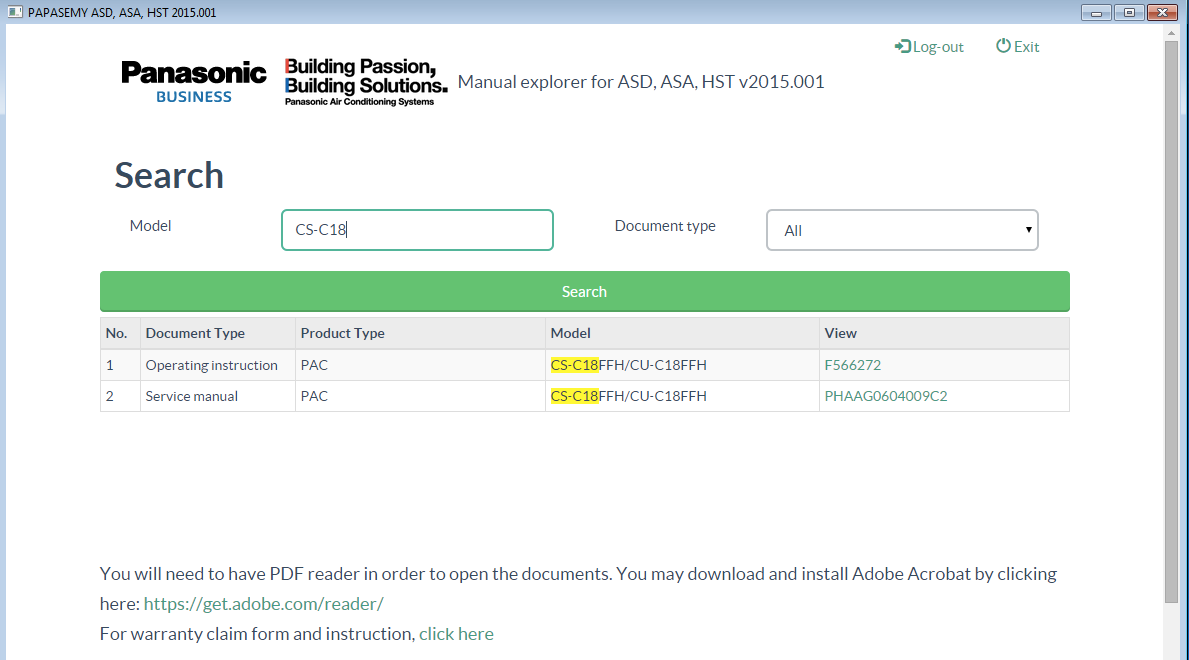Click the Document Type column header
Image resolution: width=1189 pixels, height=660 pixels.
click(195, 333)
